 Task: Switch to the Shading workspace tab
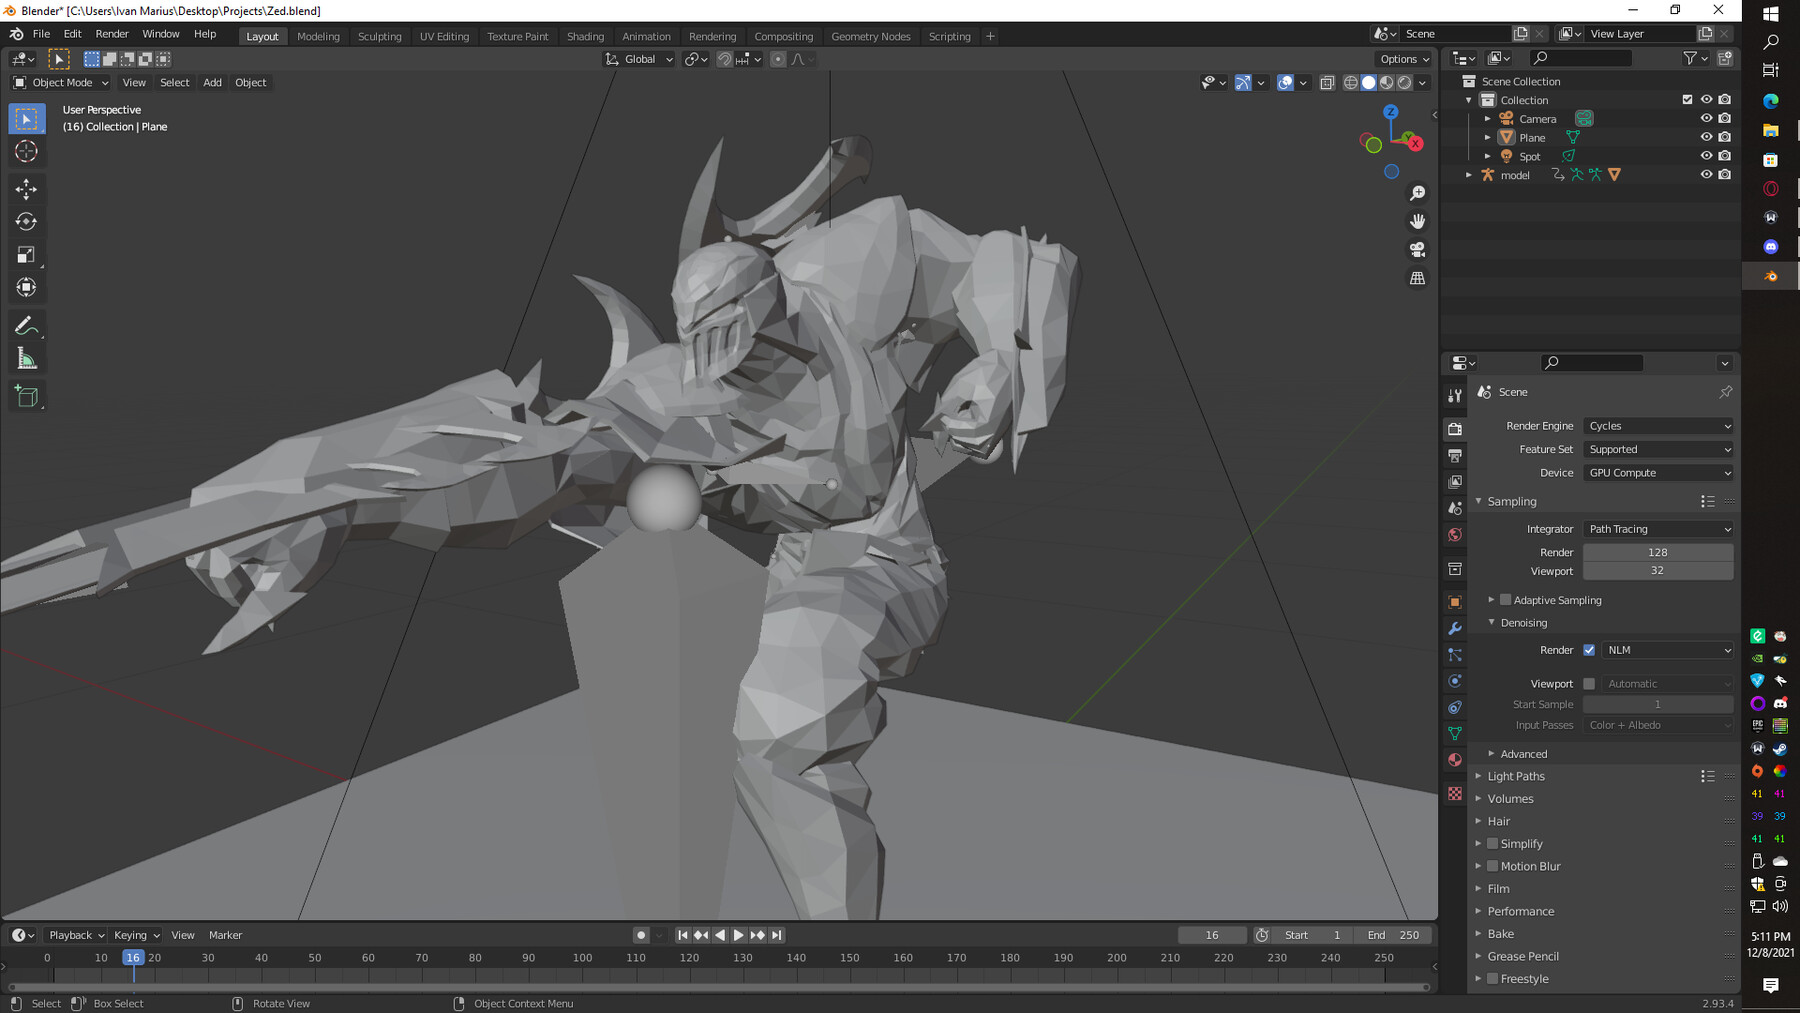tap(585, 36)
